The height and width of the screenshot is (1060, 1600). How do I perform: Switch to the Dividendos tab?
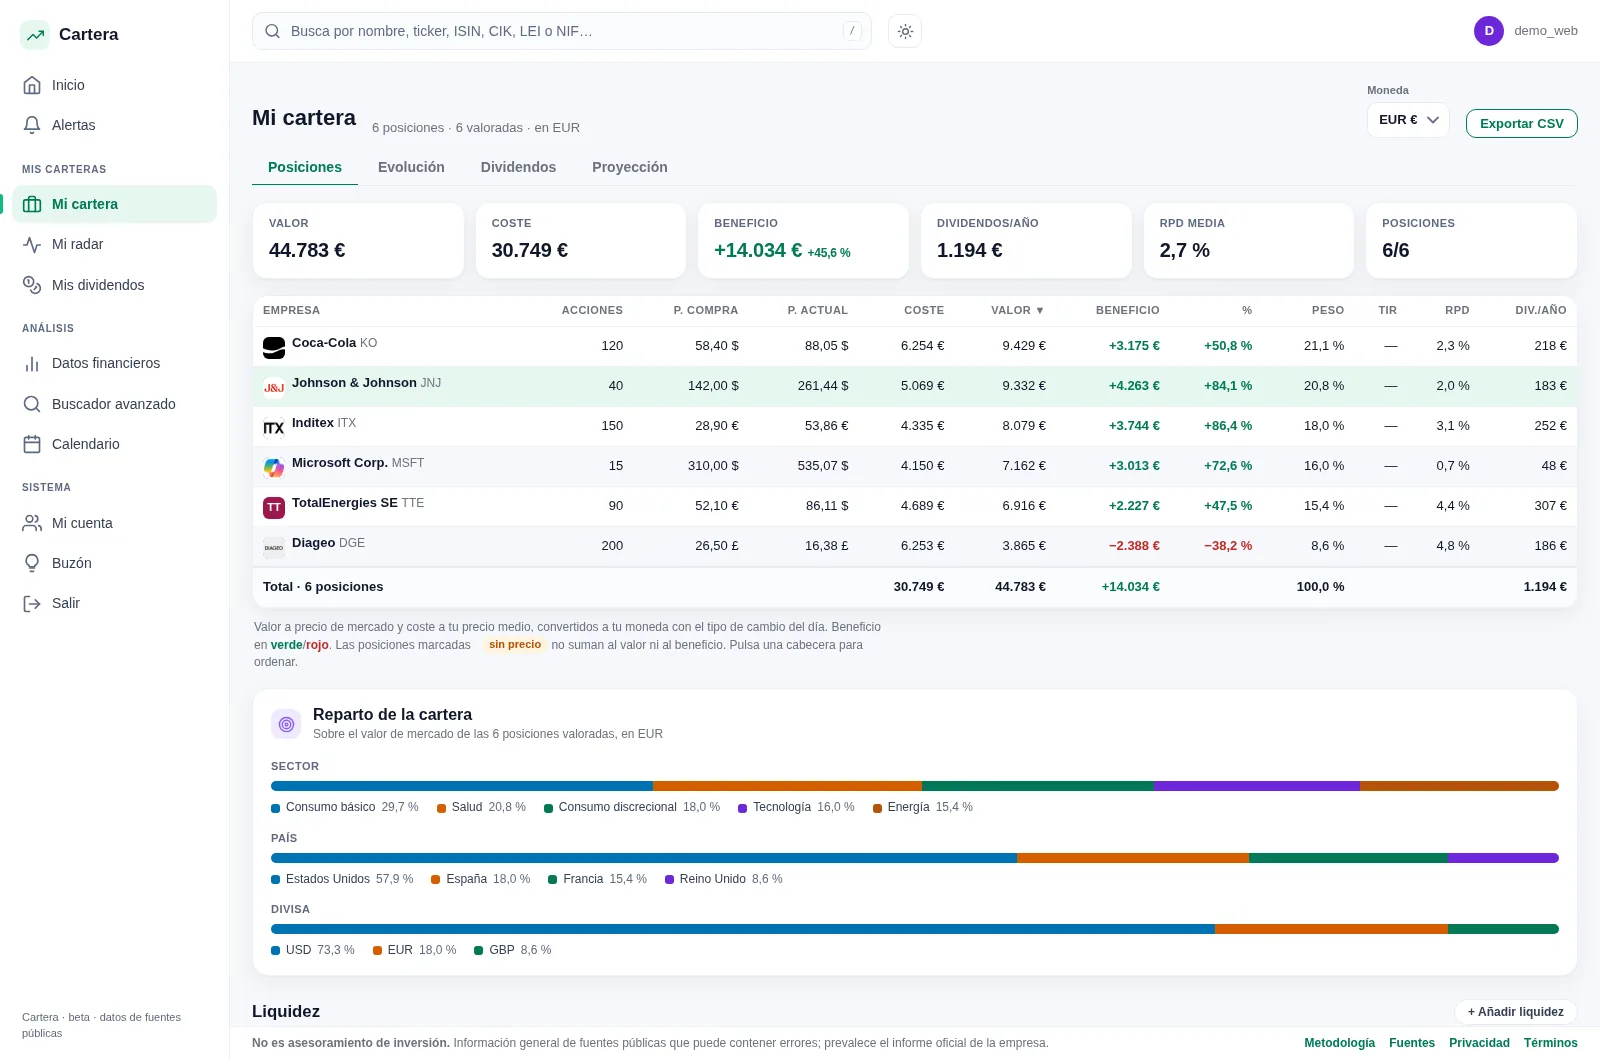(518, 167)
